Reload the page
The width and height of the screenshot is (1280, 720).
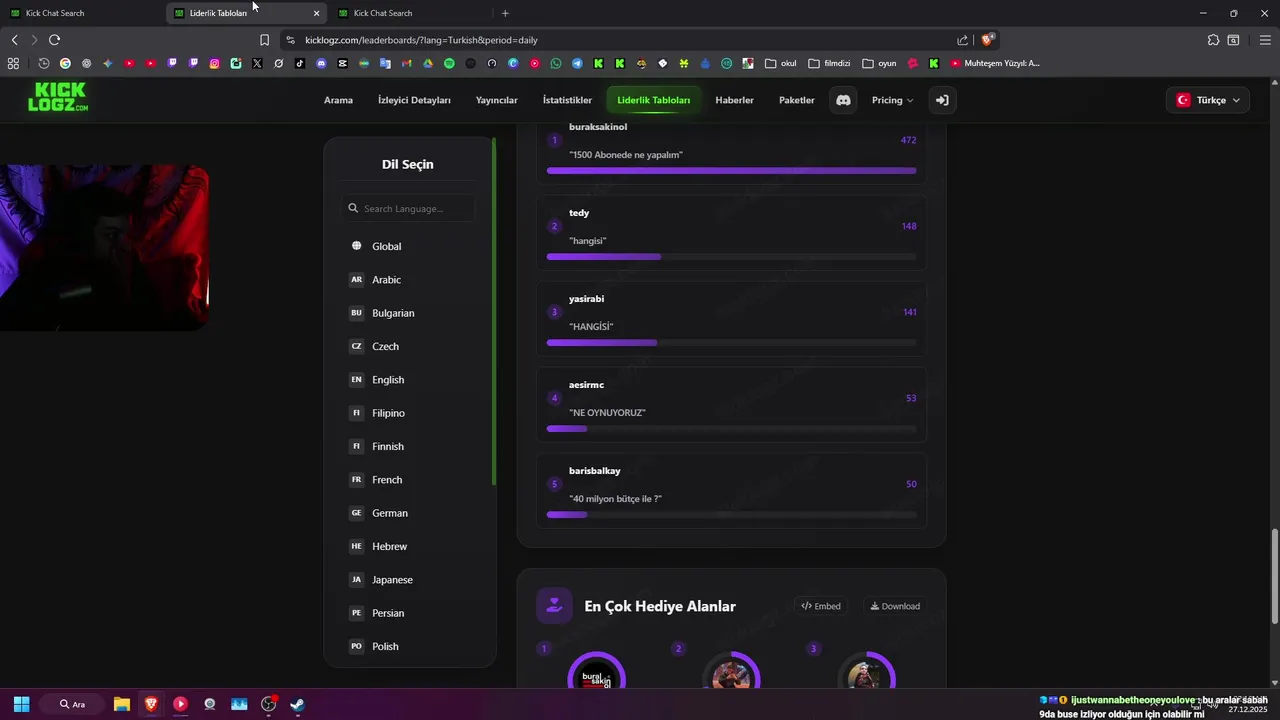(x=54, y=40)
